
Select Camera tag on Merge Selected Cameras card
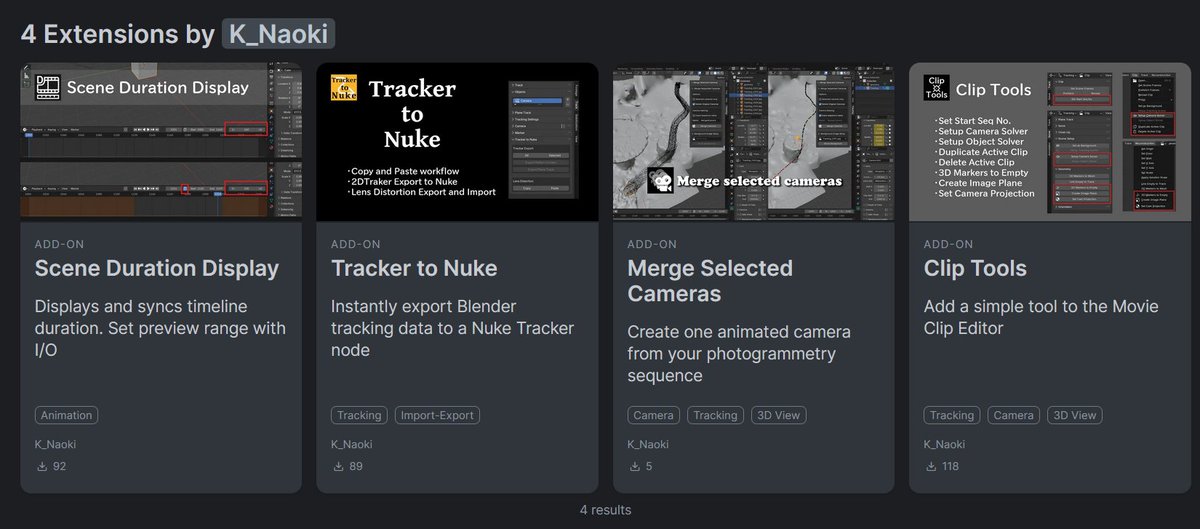[x=653, y=415]
